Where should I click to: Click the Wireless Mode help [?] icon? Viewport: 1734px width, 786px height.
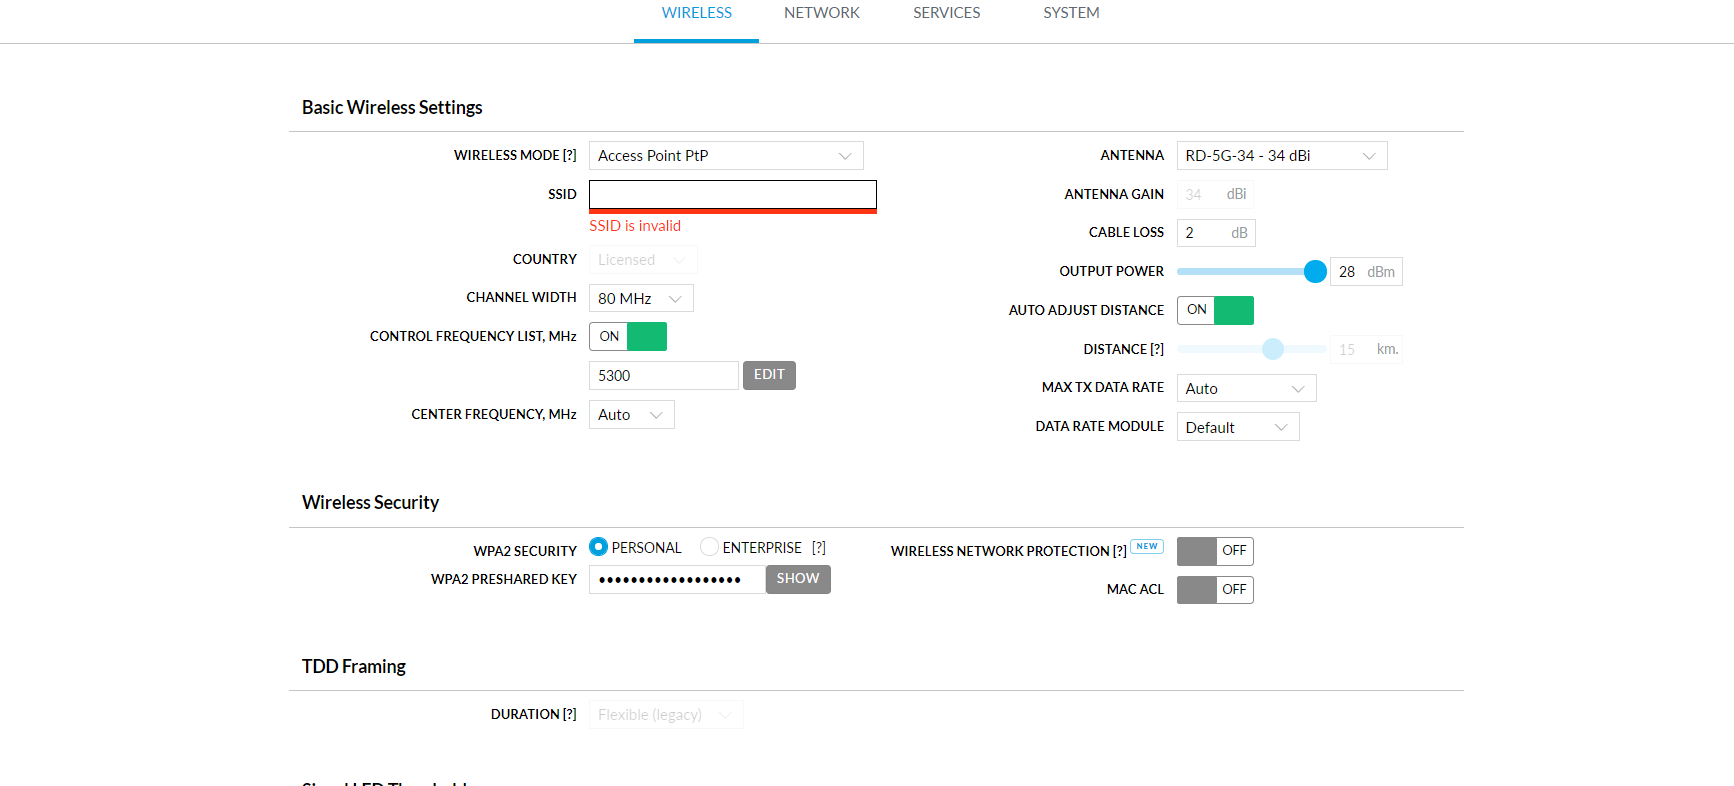pos(570,156)
